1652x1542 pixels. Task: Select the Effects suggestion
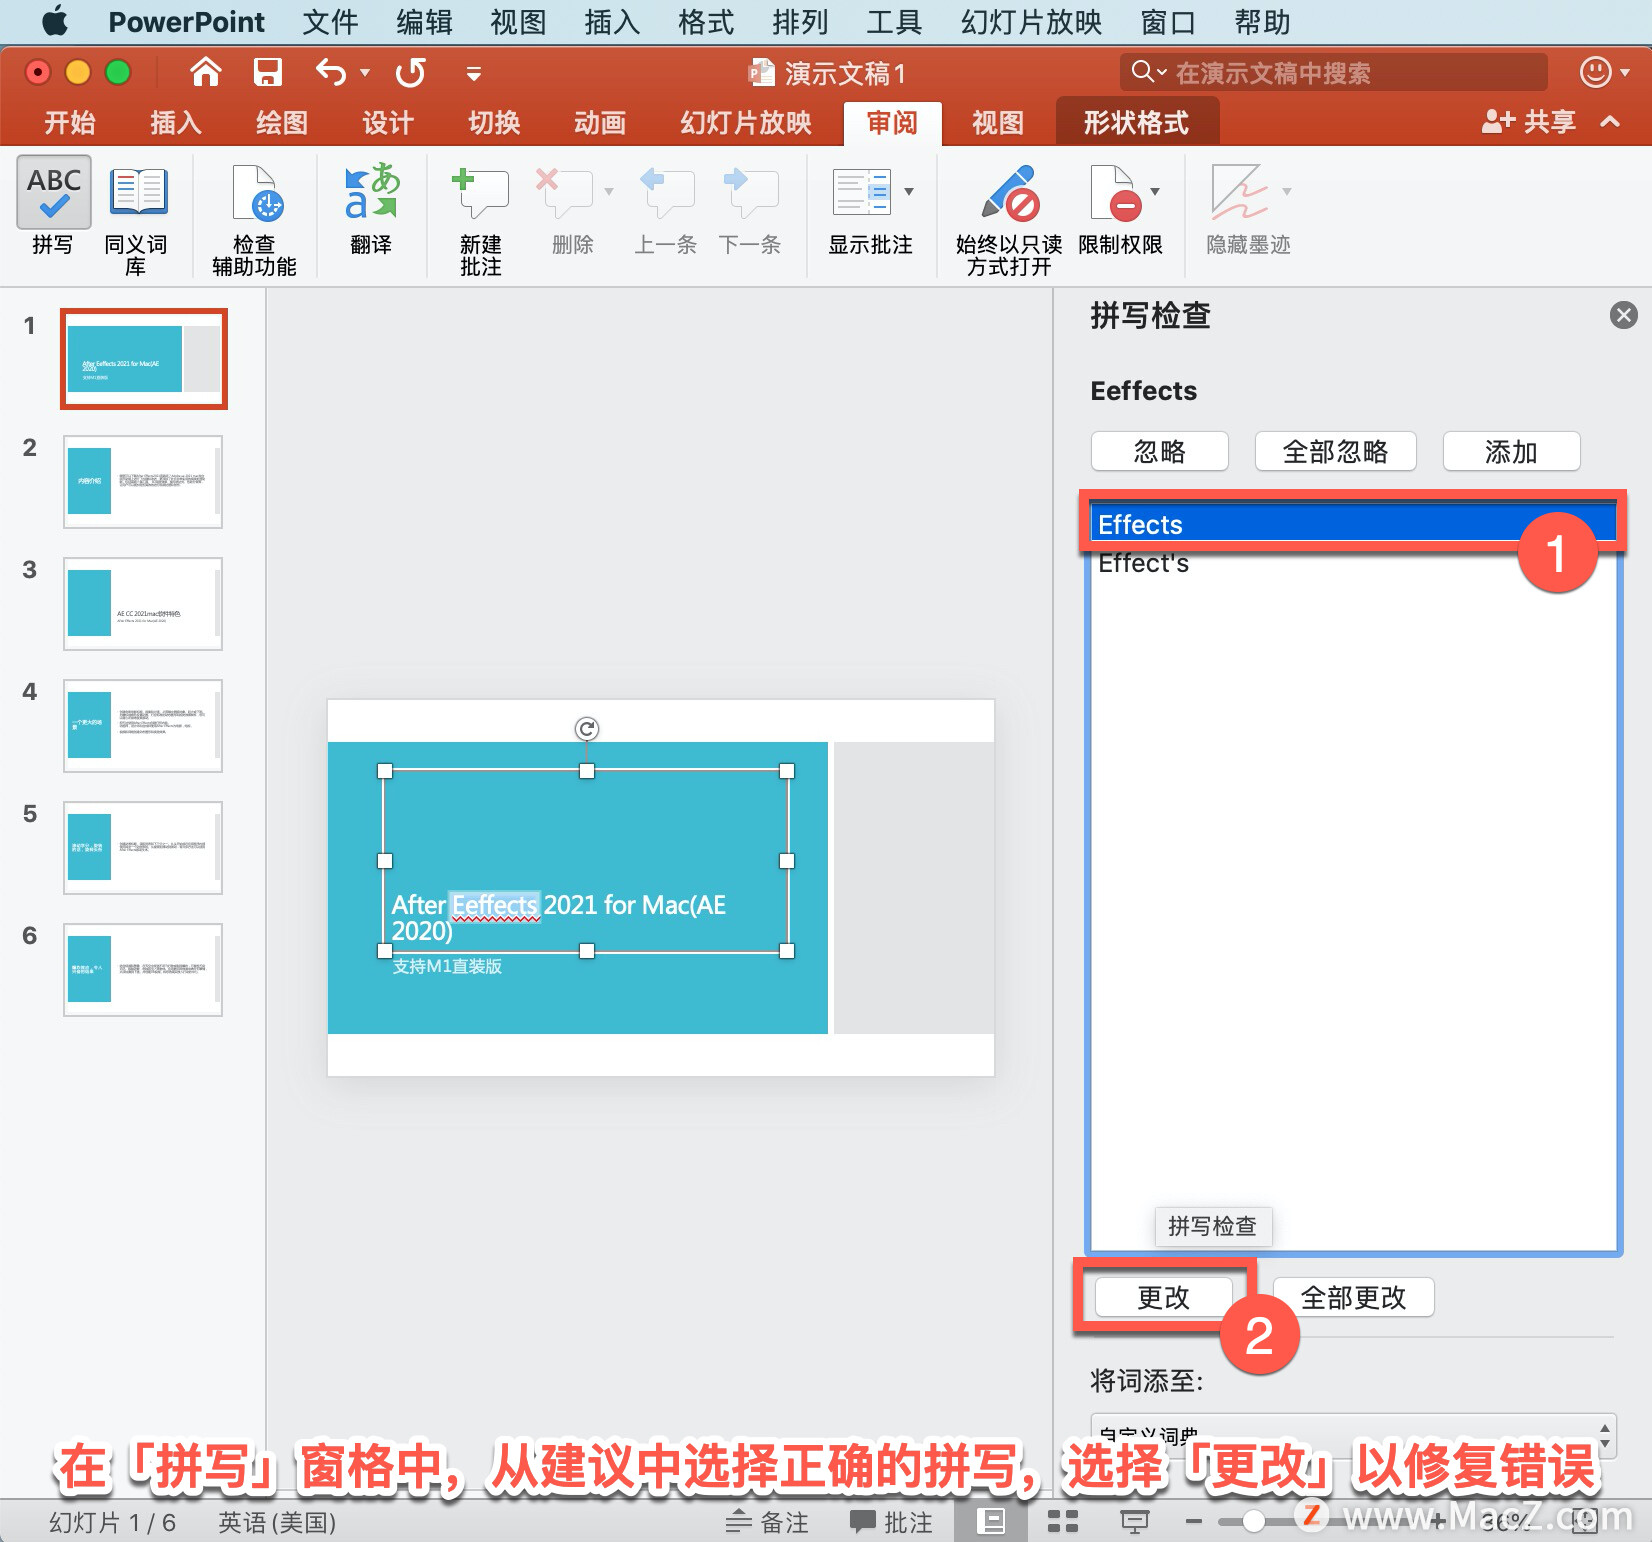point(1353,524)
